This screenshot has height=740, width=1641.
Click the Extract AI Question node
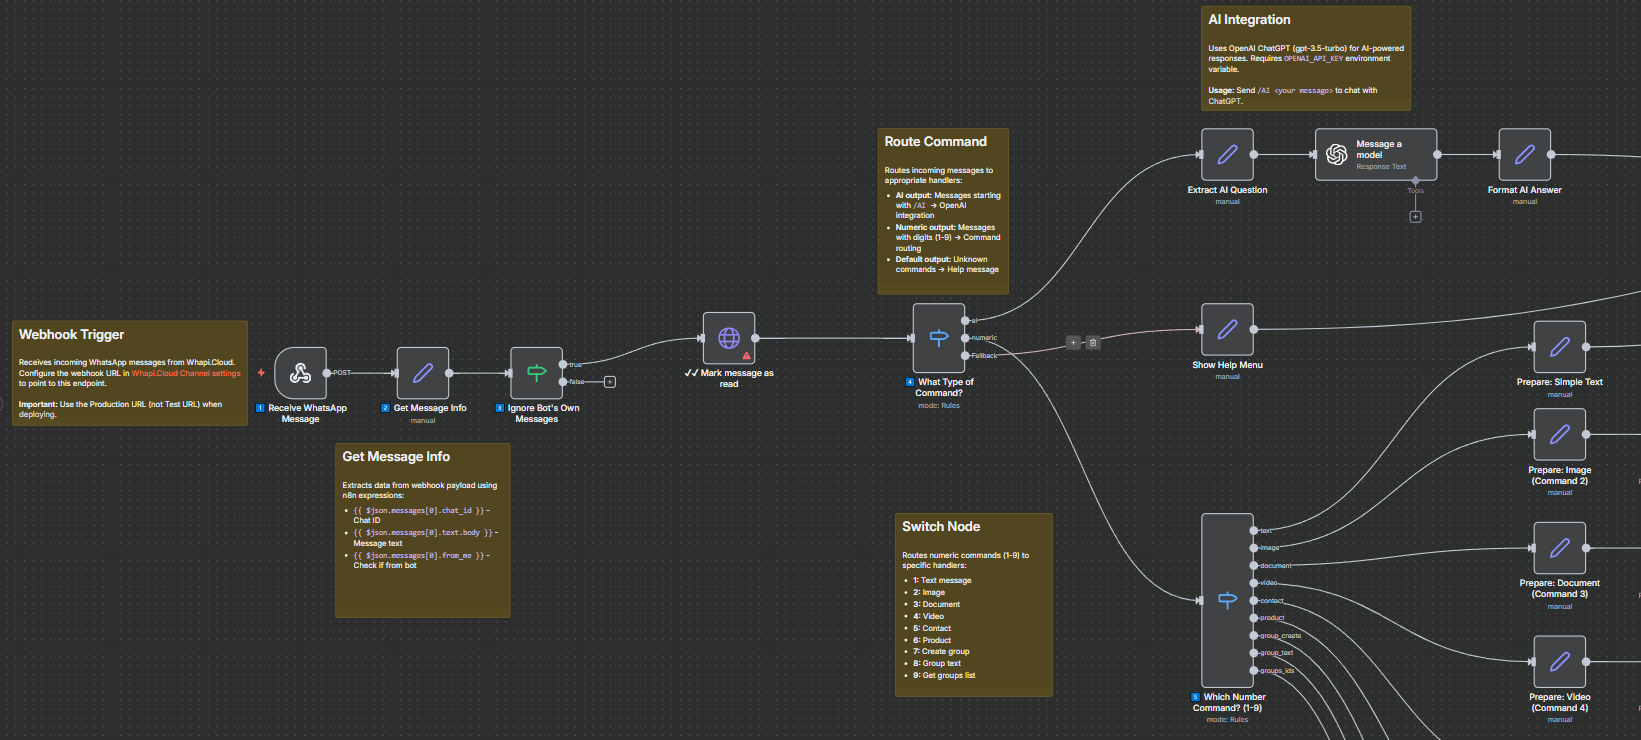1227,154
